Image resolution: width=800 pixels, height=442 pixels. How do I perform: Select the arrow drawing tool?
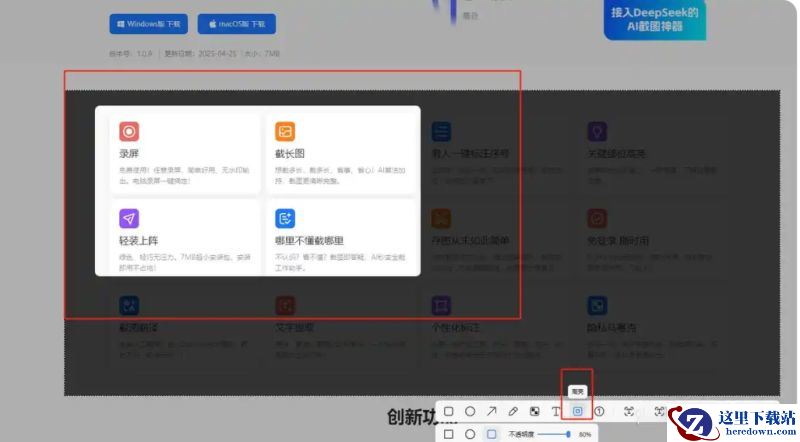[x=491, y=411]
